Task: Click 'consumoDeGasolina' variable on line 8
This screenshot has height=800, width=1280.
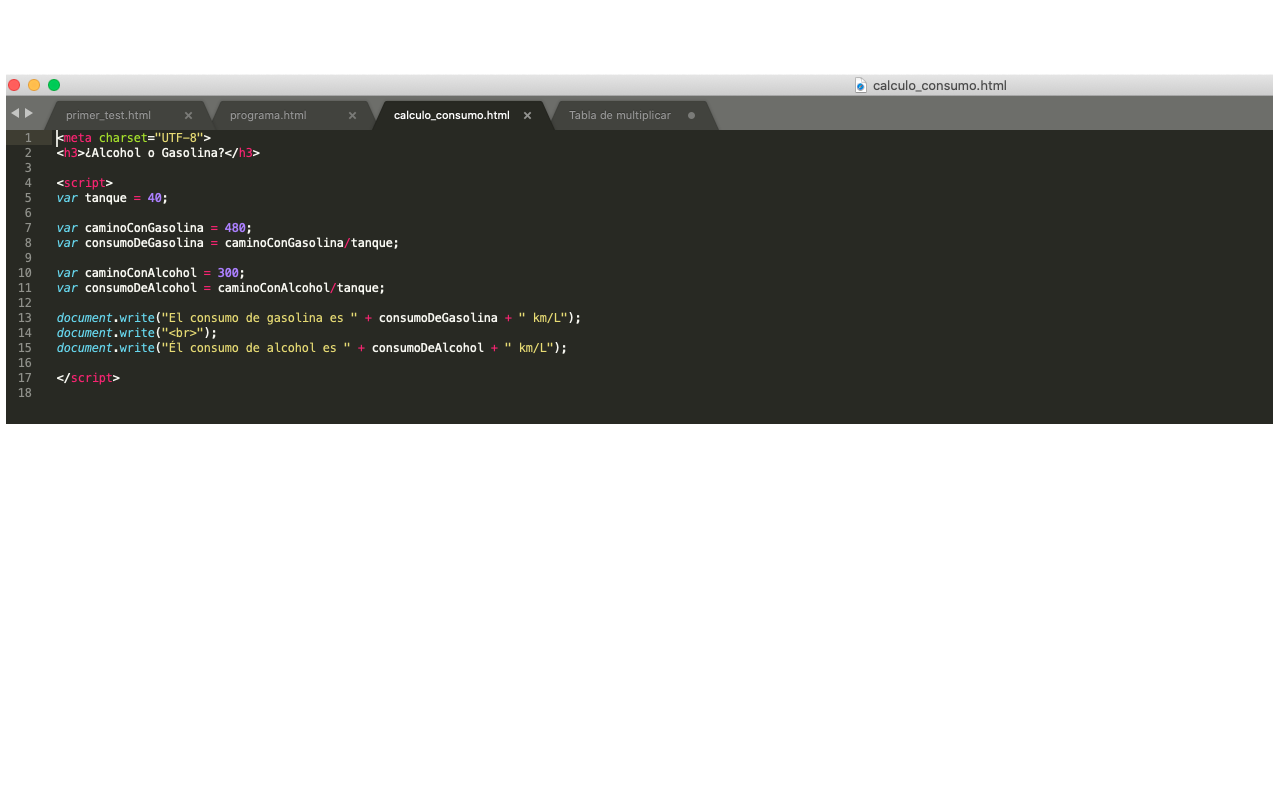Action: 144,243
